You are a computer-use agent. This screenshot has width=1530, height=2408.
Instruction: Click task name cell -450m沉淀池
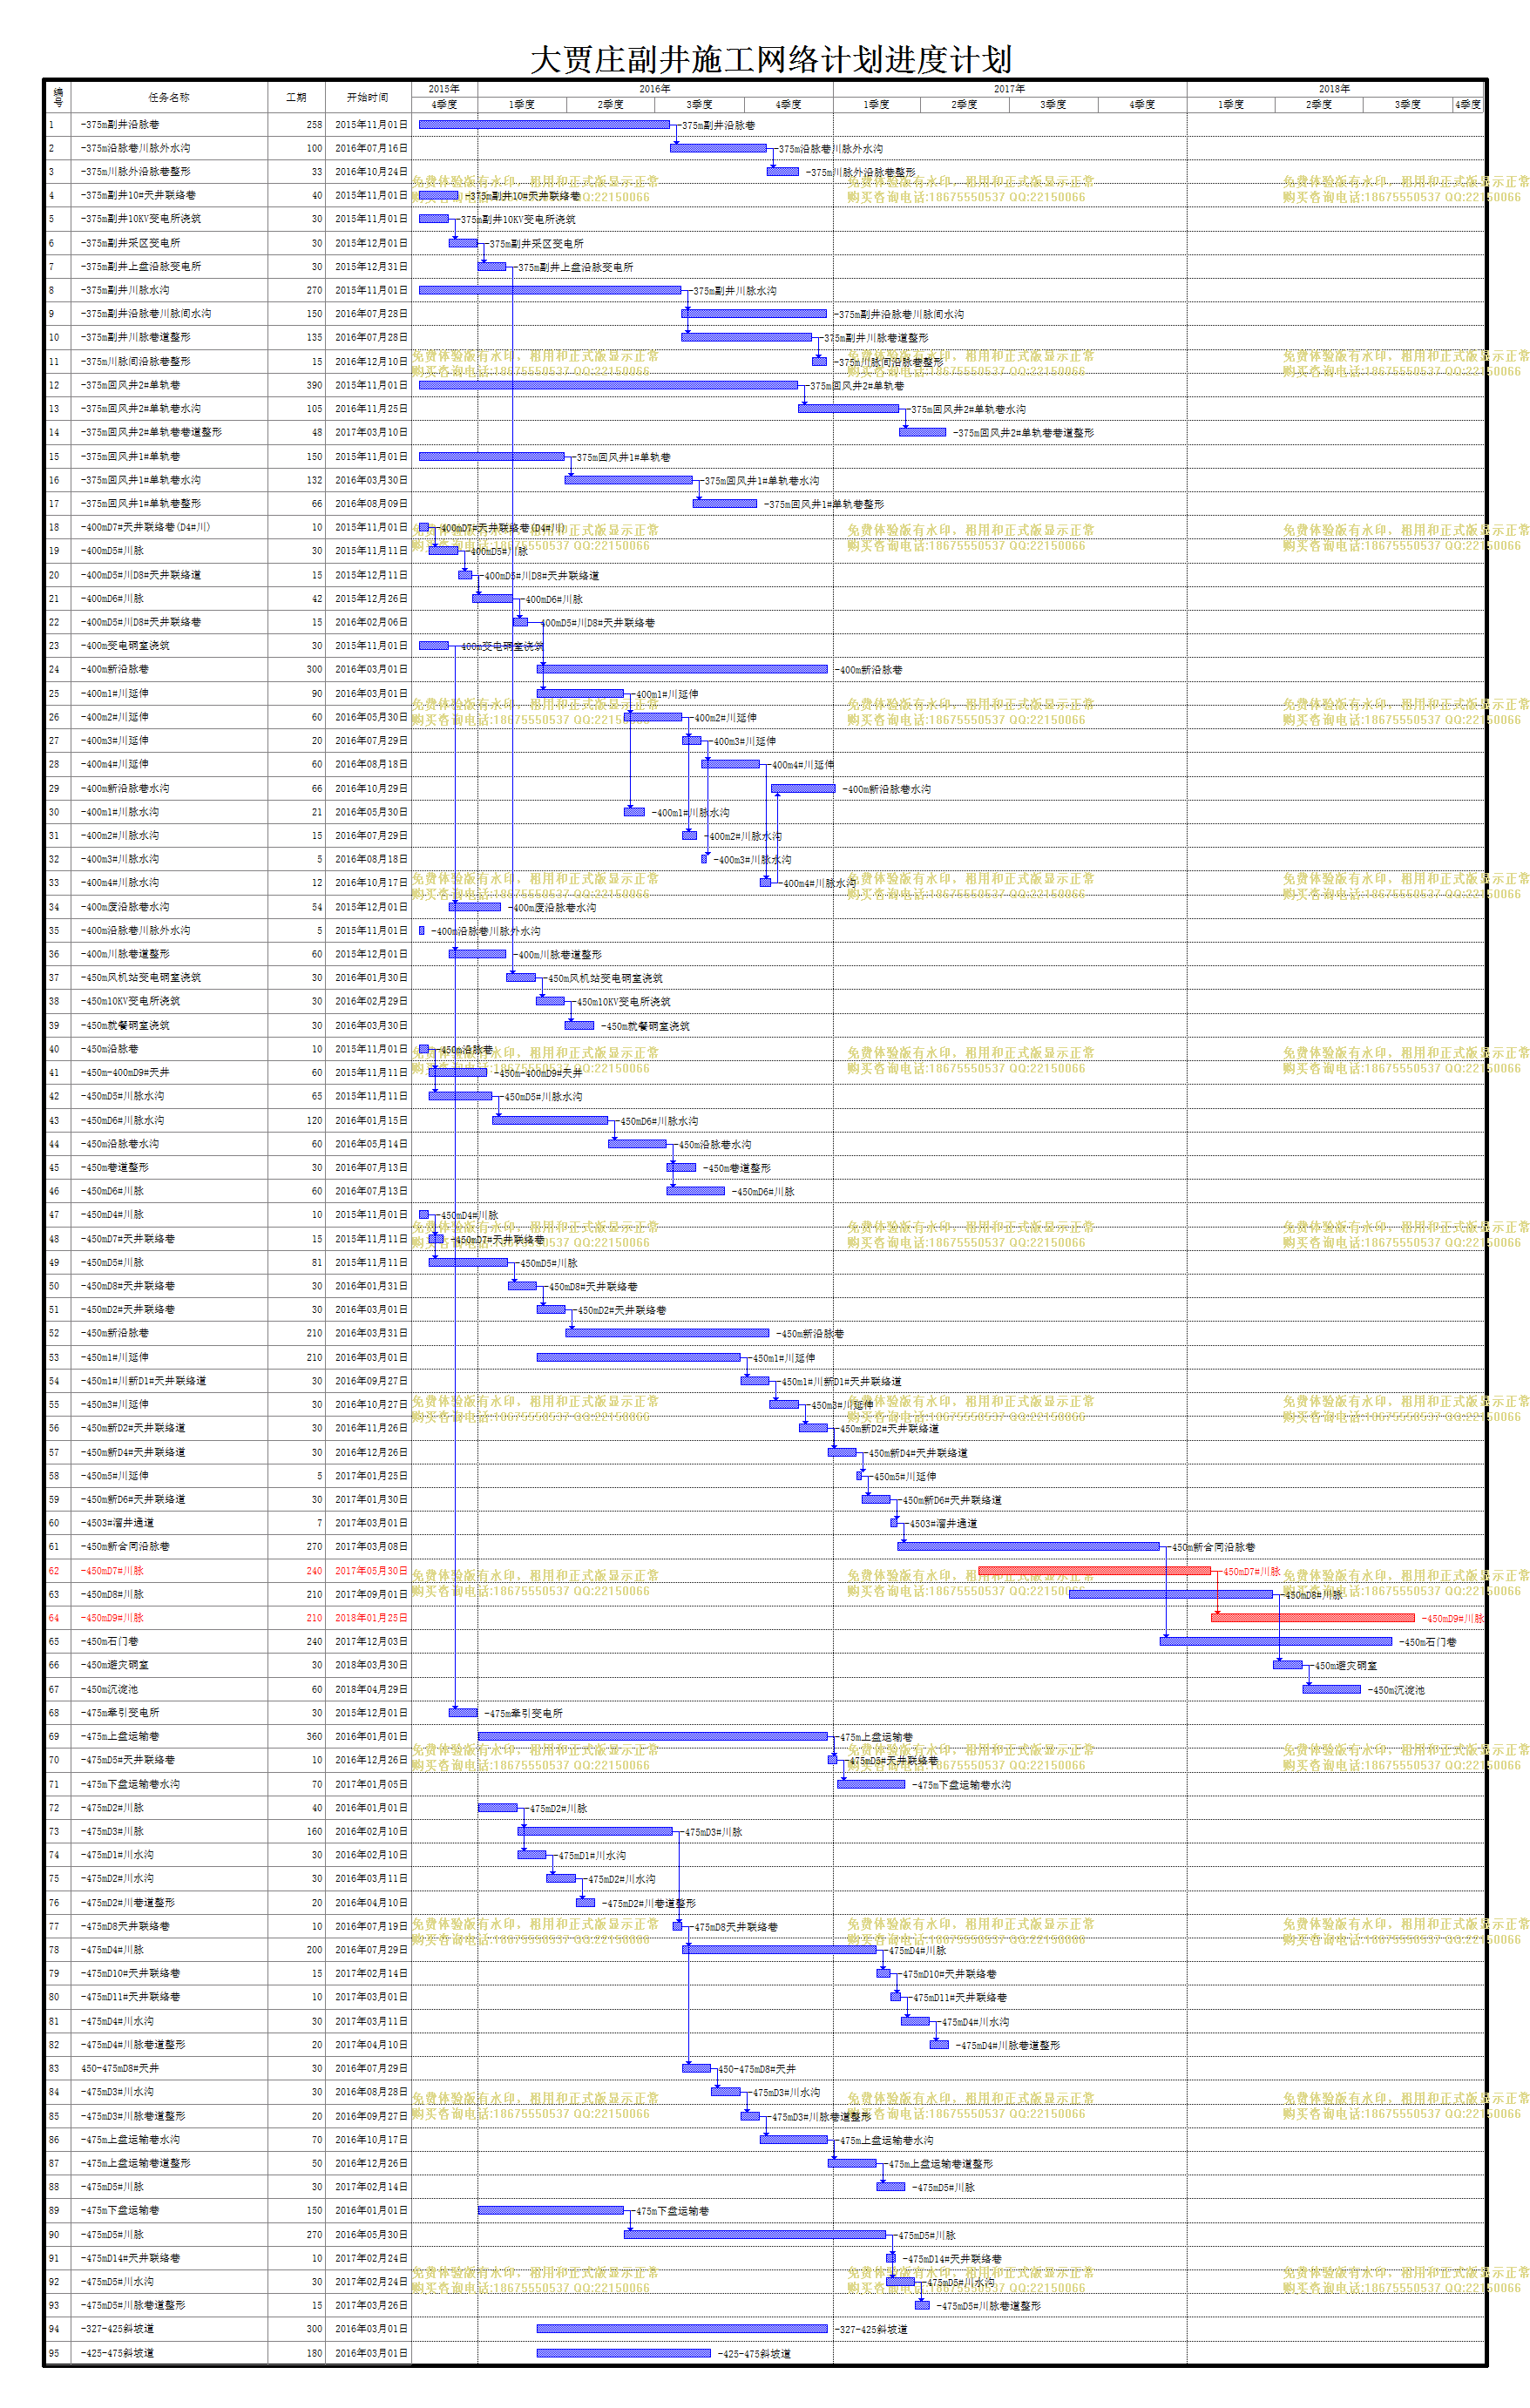pos(169,1689)
